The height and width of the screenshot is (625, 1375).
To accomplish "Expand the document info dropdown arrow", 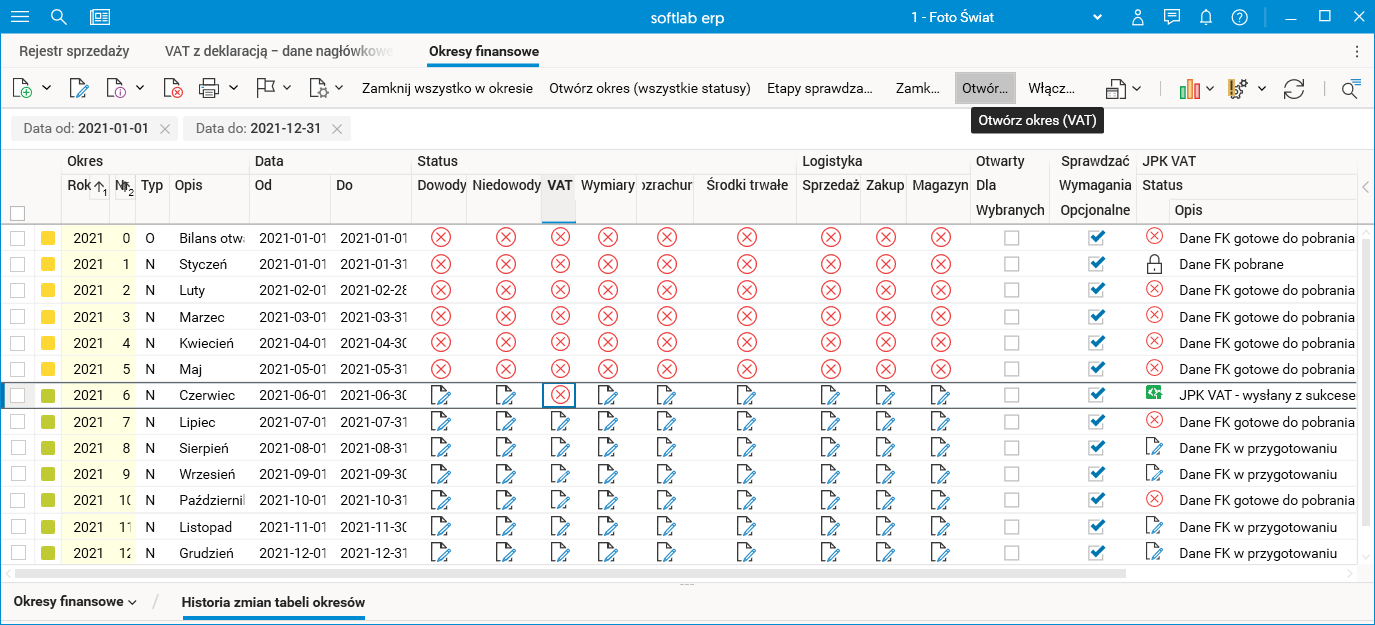I will tap(140, 88).
